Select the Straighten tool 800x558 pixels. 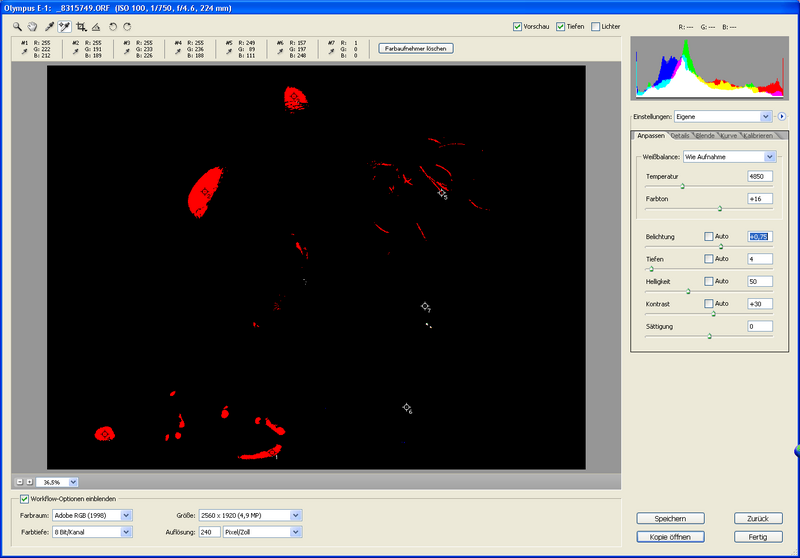[95, 26]
